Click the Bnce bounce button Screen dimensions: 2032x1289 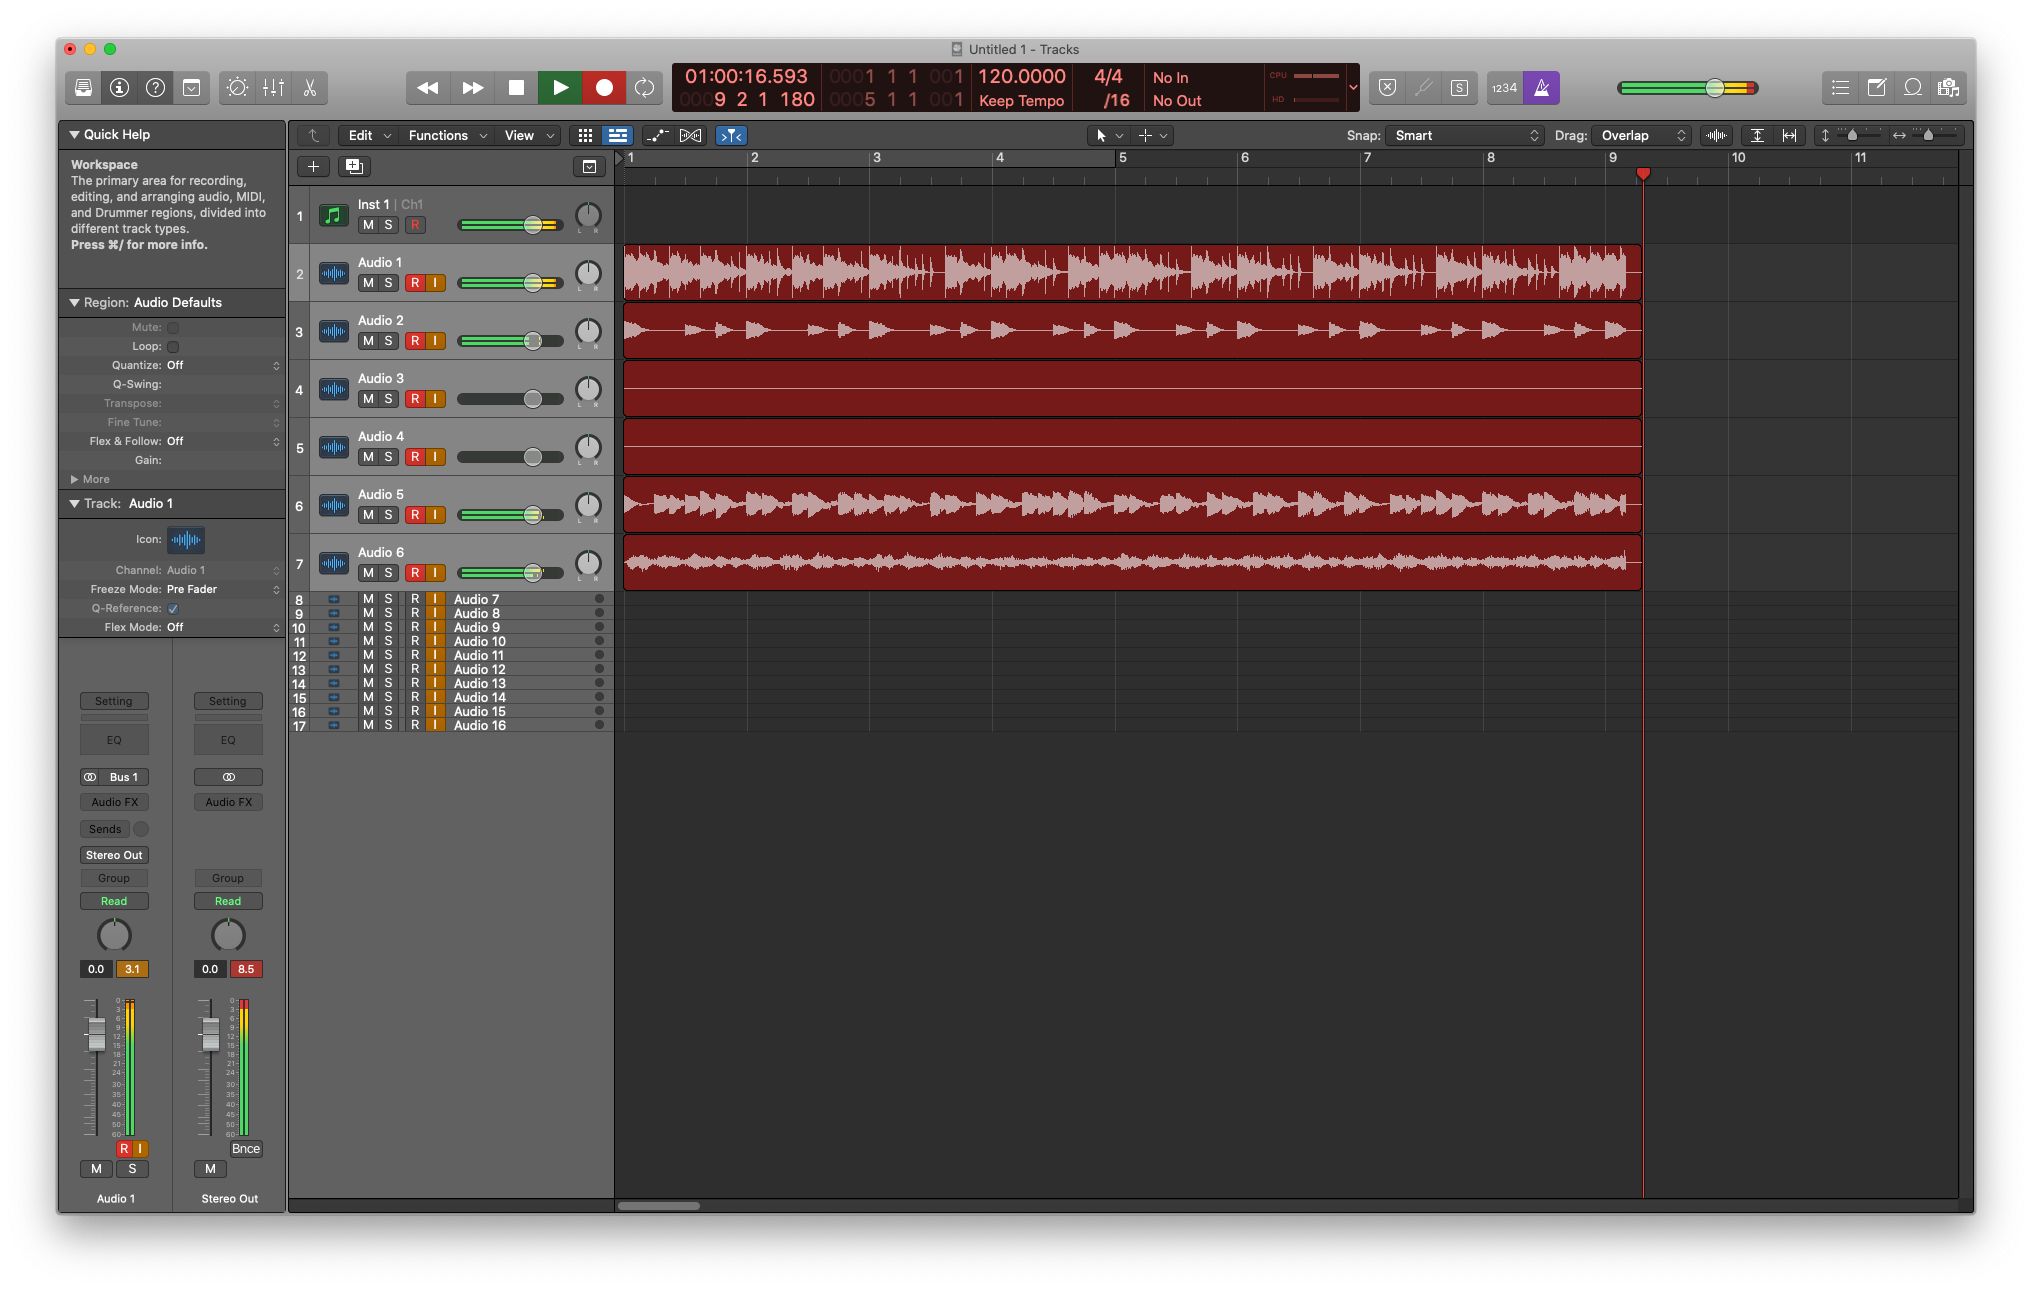point(246,1149)
